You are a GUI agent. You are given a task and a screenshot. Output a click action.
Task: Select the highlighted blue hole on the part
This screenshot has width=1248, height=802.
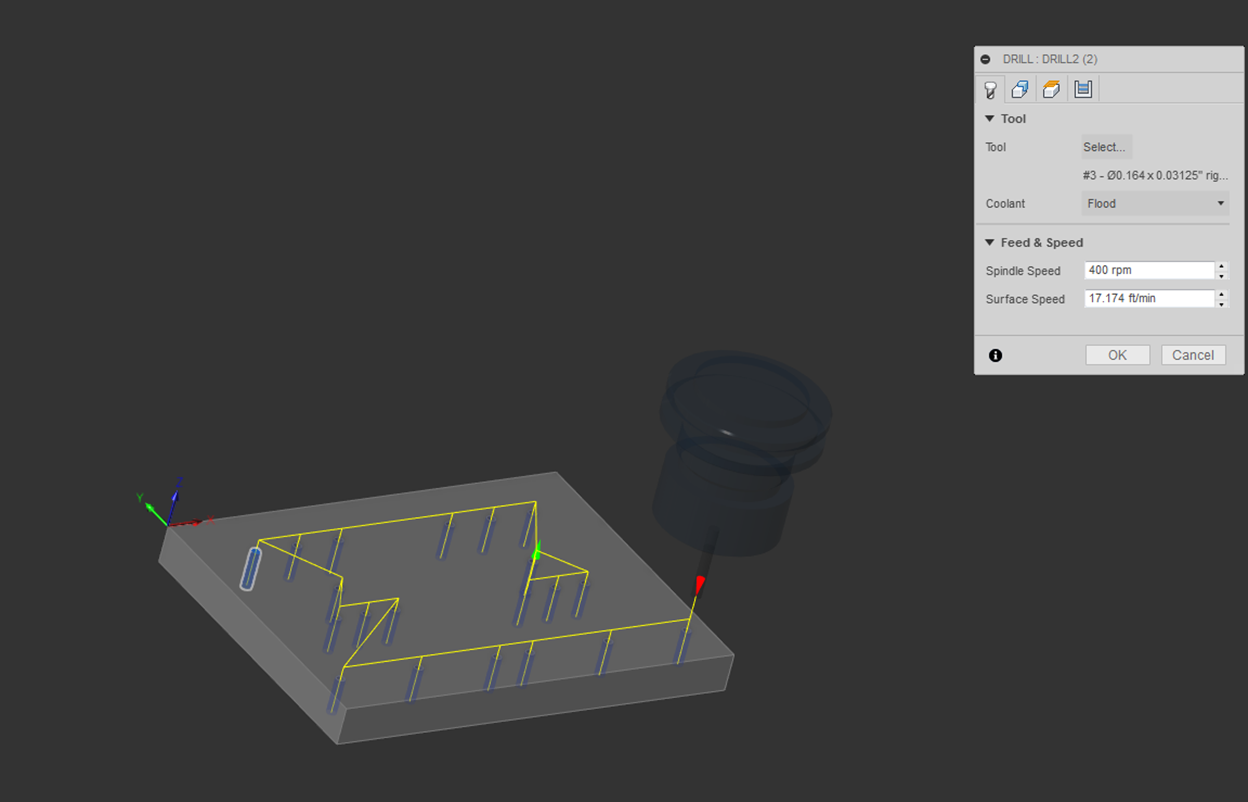tap(250, 568)
